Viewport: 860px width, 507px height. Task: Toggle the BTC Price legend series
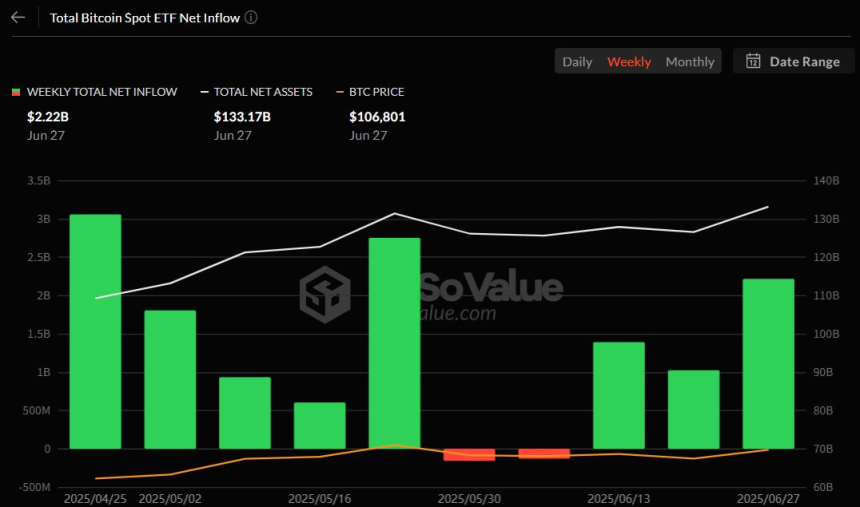(376, 92)
